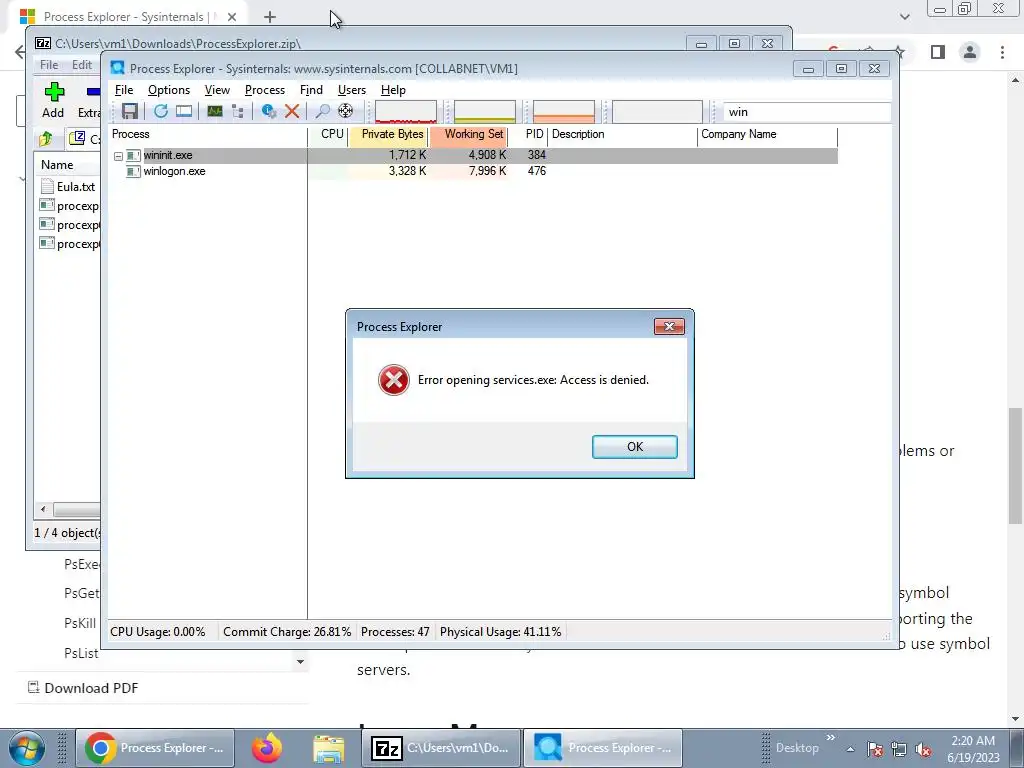Show hidden tray icons arrow
This screenshot has width=1024, height=768.
pos(850,749)
